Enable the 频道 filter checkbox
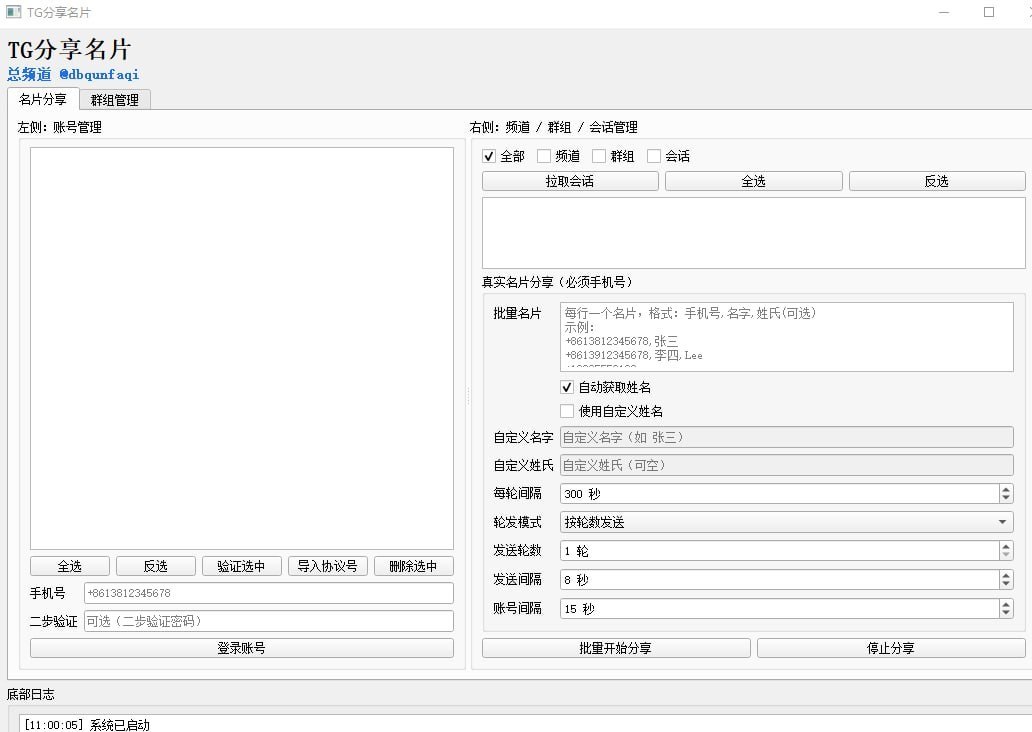This screenshot has height=732, width=1032. coord(544,156)
